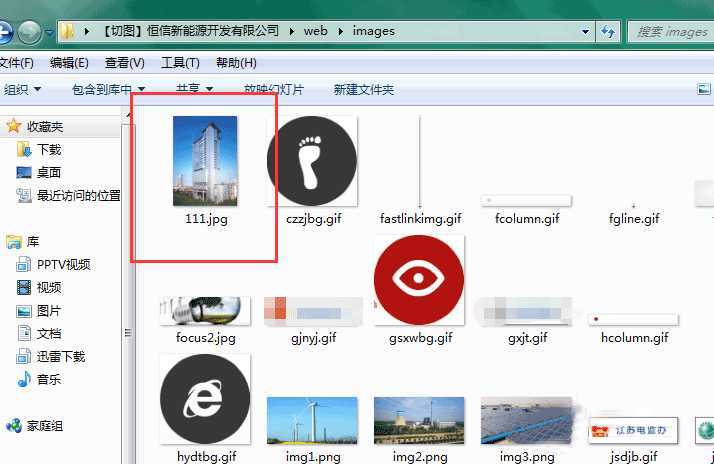Select the 111.jpg building thumbnail
This screenshot has height=464, width=714.
[205, 161]
